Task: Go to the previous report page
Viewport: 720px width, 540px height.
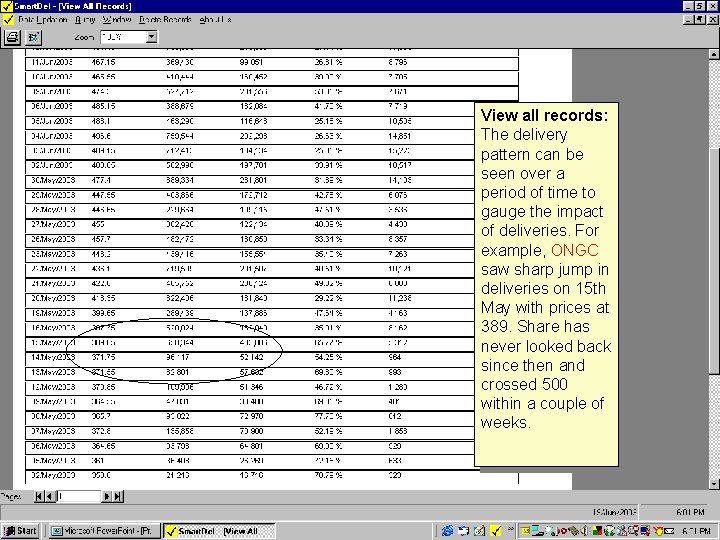Action: [x=50, y=496]
